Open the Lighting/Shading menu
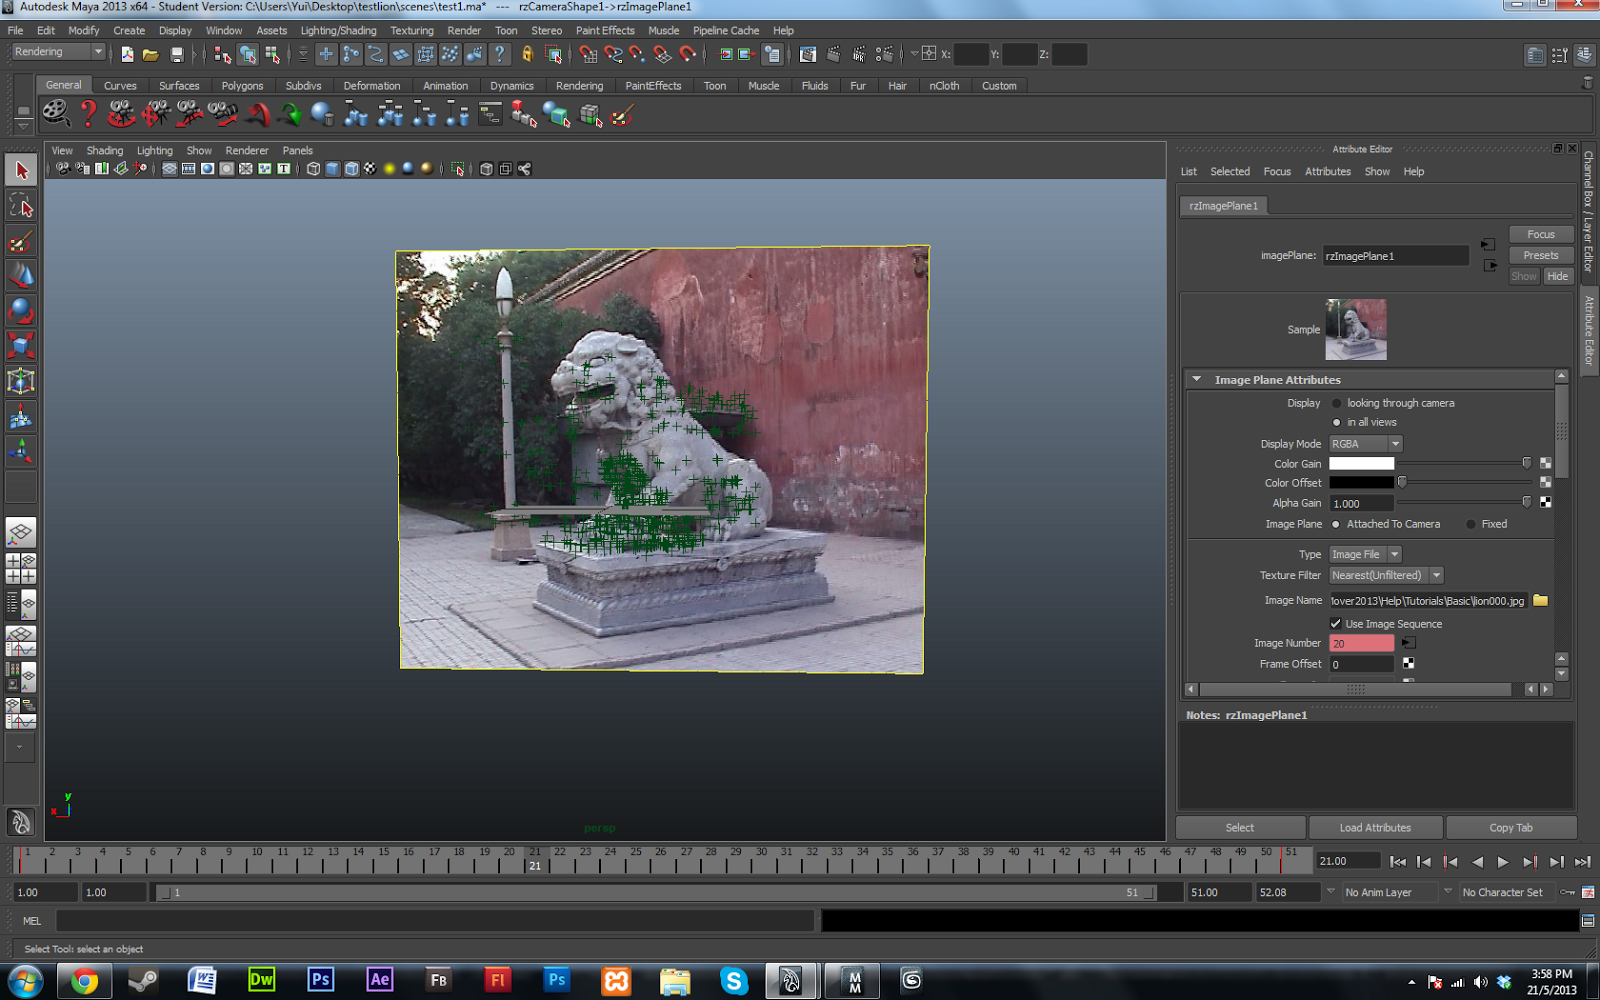Image resolution: width=1600 pixels, height=1000 pixels. tap(338, 30)
